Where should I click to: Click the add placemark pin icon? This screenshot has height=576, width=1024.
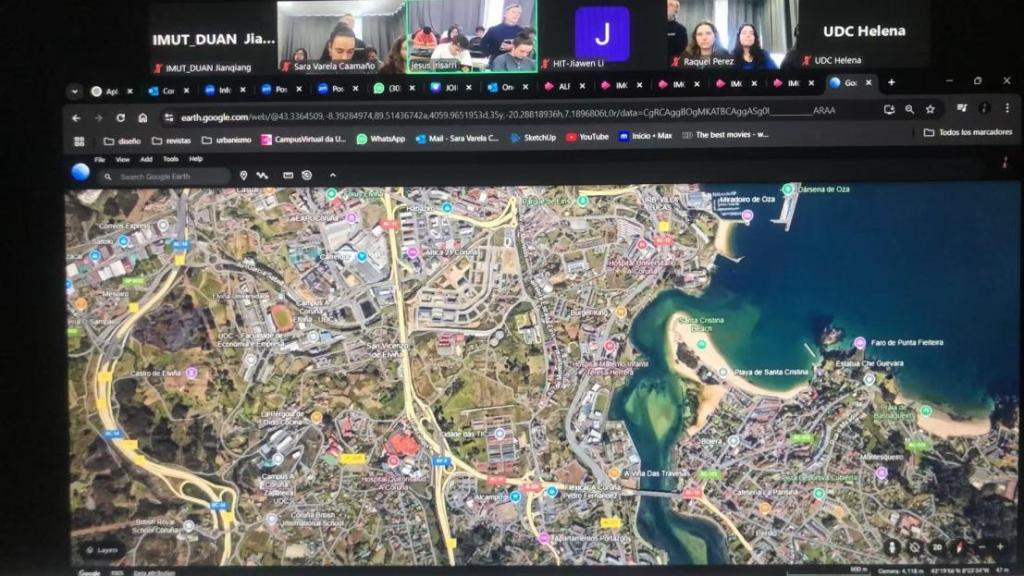(243, 176)
